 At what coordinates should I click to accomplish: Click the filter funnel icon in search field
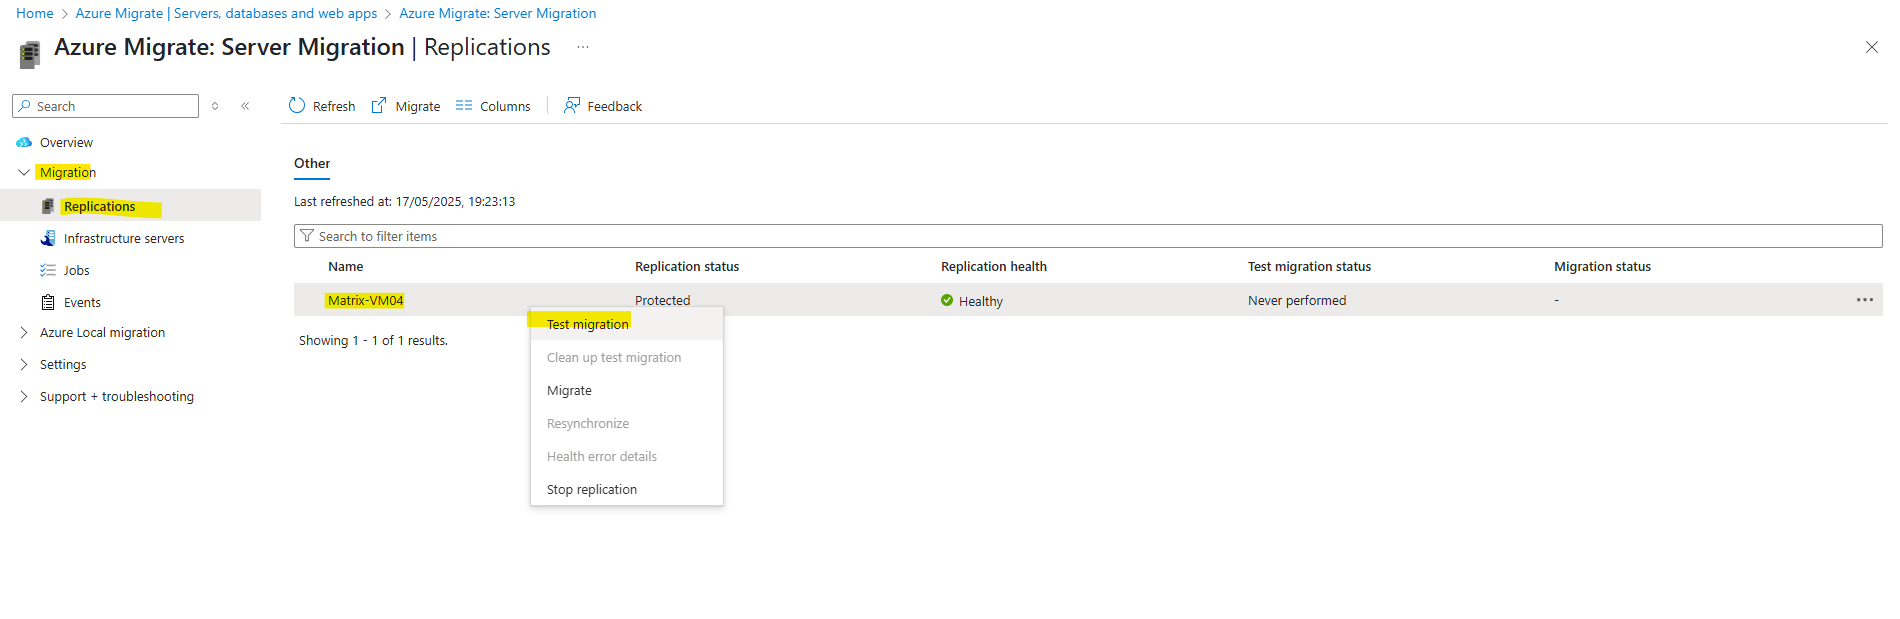pyautogui.click(x=307, y=236)
